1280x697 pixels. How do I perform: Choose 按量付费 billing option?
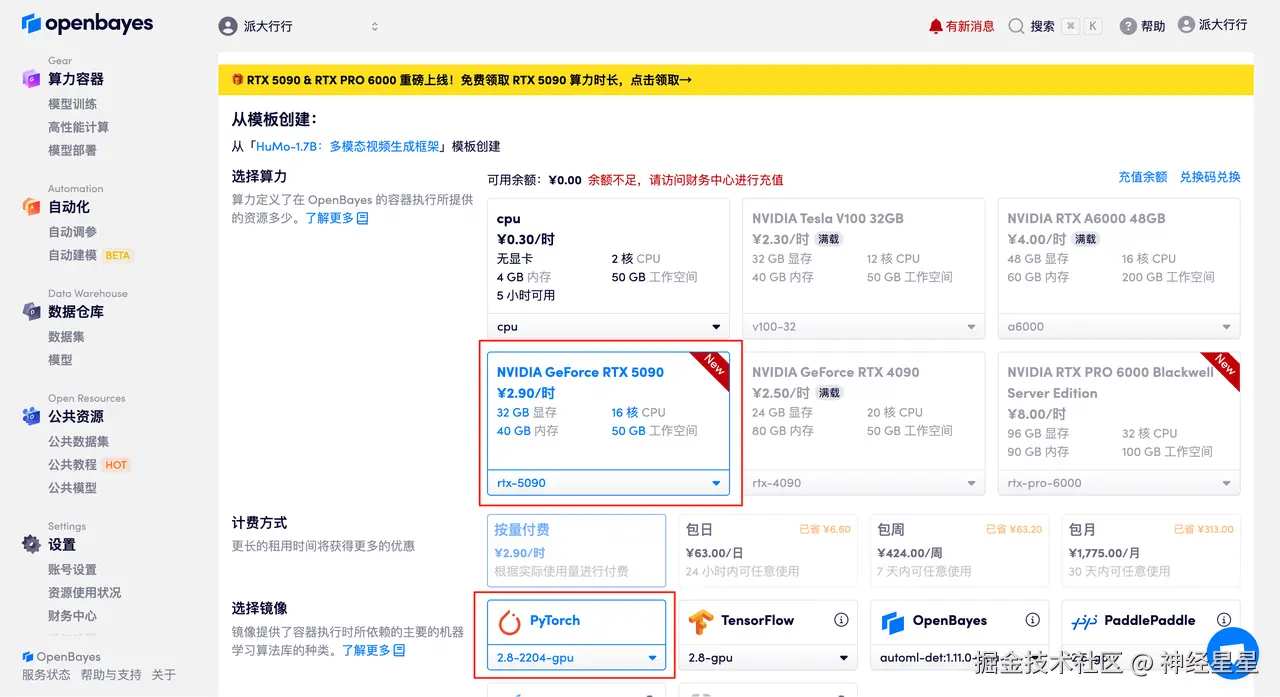click(x=577, y=550)
